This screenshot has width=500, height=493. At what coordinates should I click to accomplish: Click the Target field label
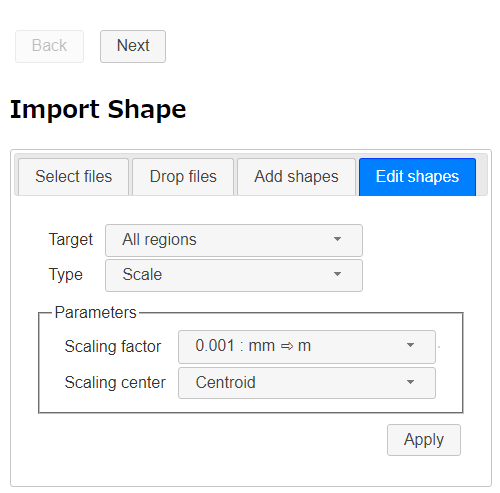(71, 239)
